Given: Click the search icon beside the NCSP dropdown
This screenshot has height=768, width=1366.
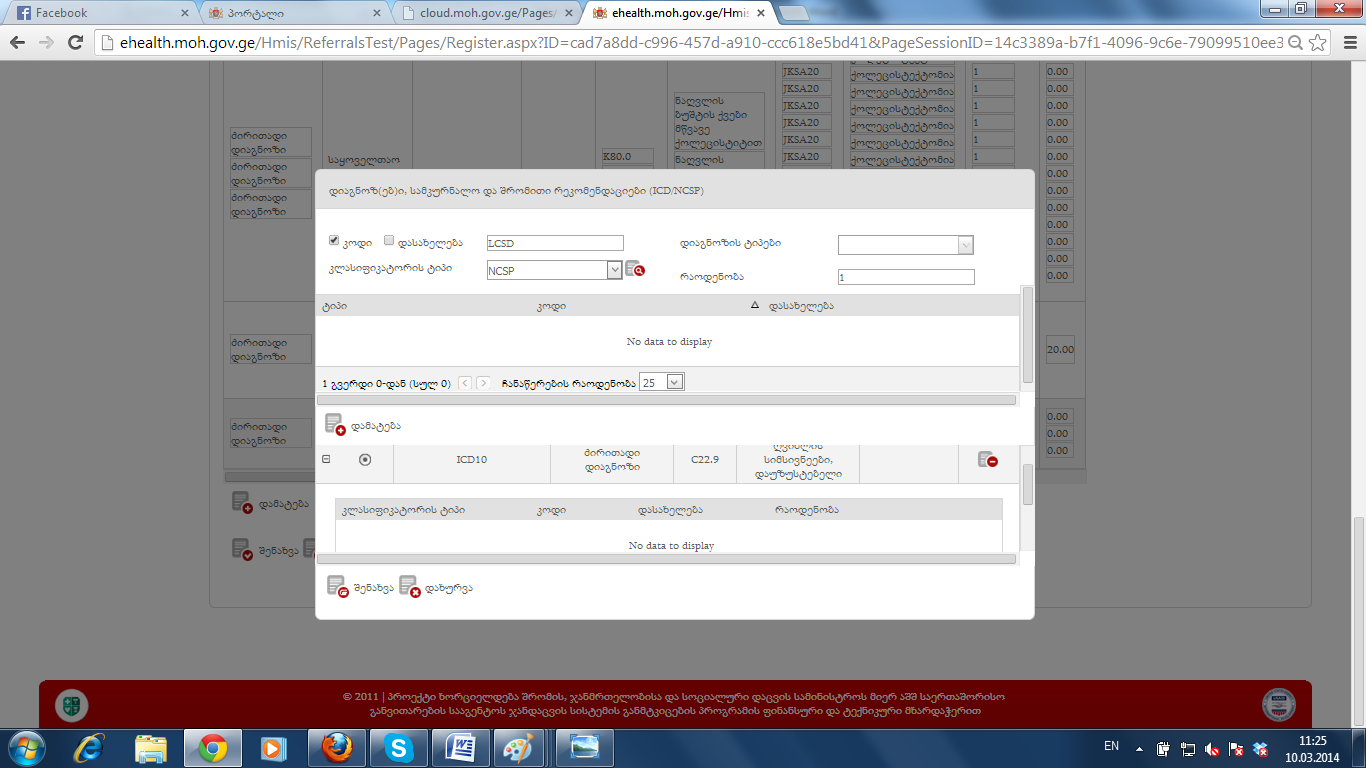Looking at the screenshot, I should pyautogui.click(x=635, y=269).
